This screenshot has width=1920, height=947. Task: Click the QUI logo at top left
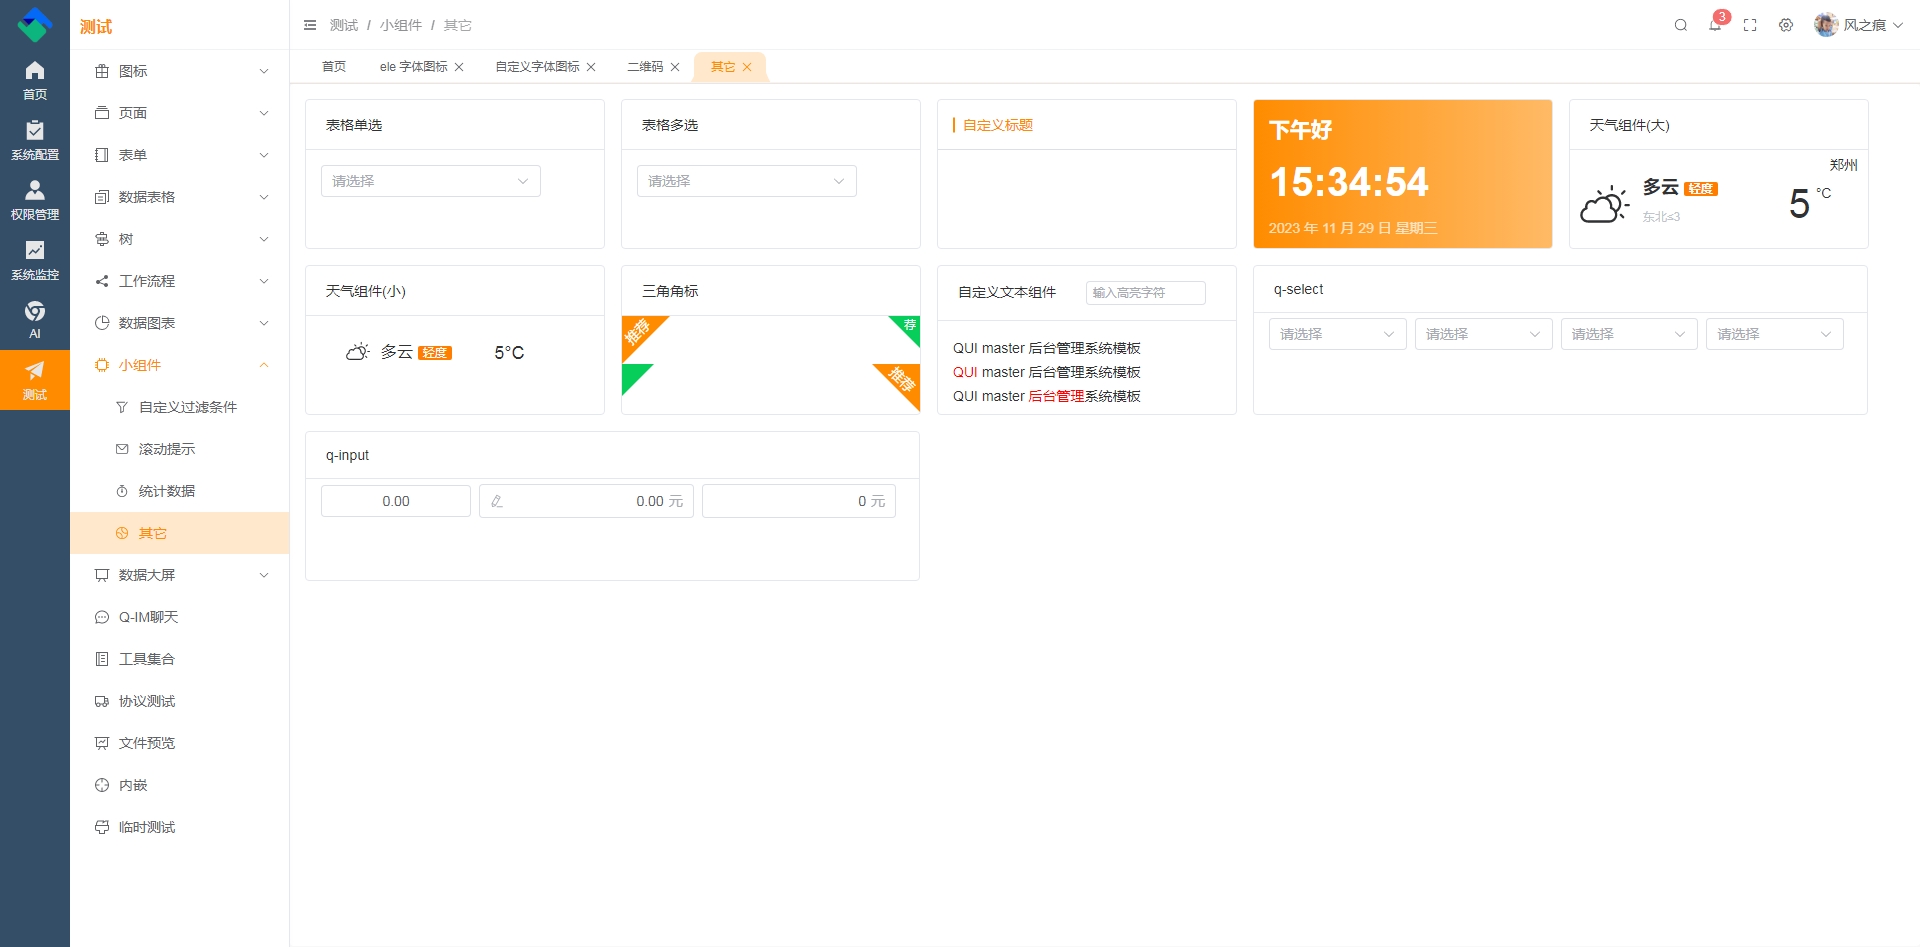point(35,25)
